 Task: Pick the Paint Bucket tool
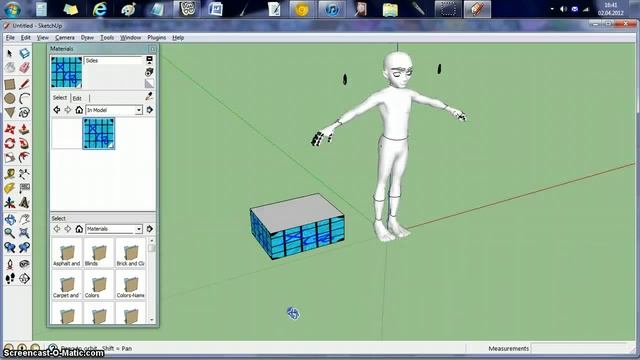10,67
